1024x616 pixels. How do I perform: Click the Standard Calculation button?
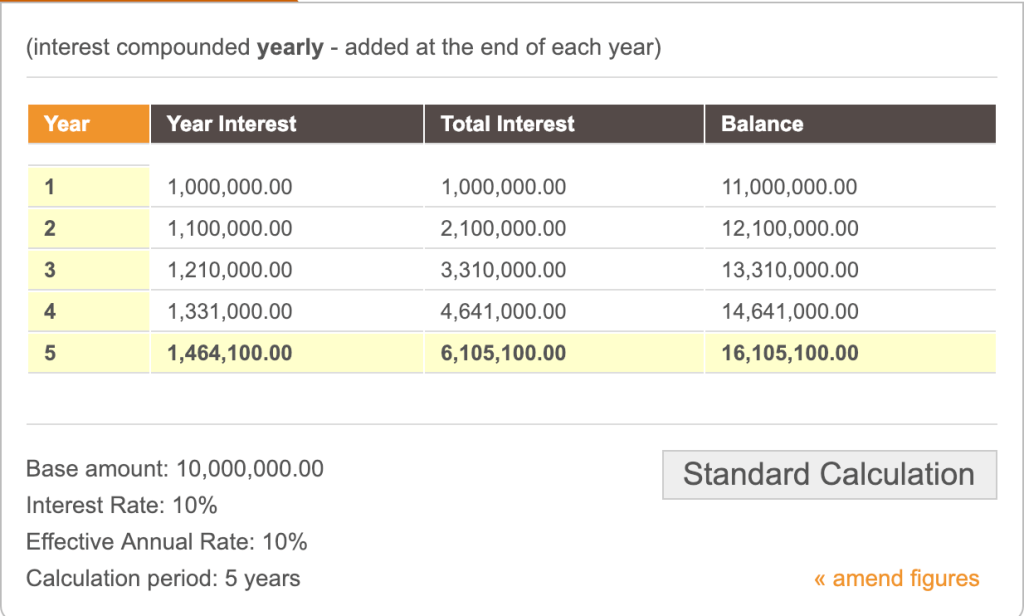[829, 474]
